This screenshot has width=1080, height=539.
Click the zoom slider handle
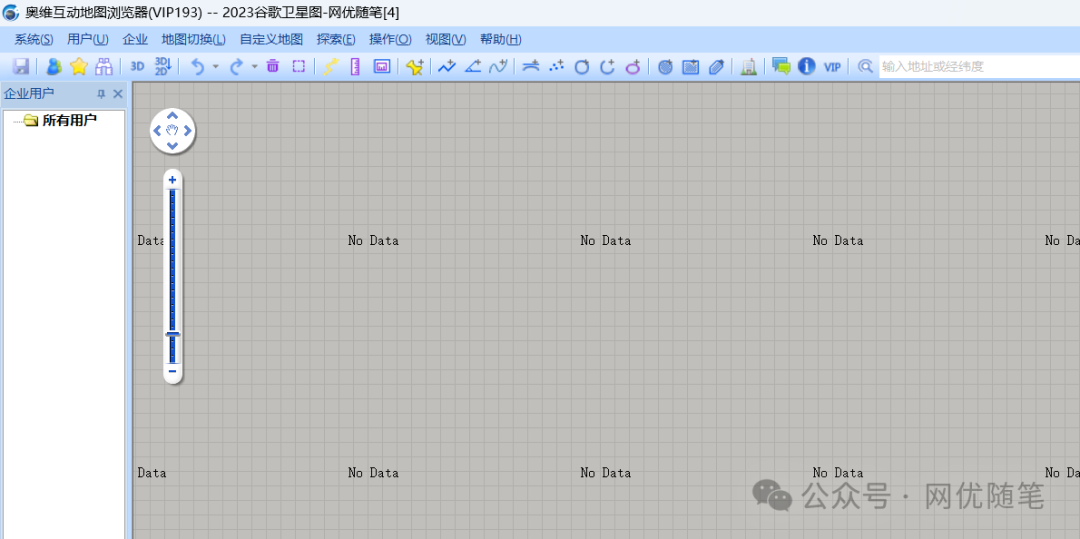click(172, 334)
